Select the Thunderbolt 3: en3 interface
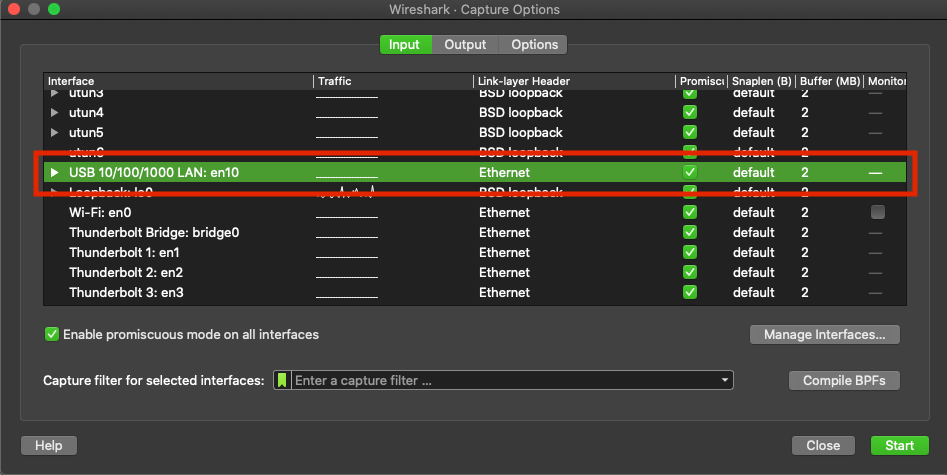The image size is (947, 475). tap(126, 292)
